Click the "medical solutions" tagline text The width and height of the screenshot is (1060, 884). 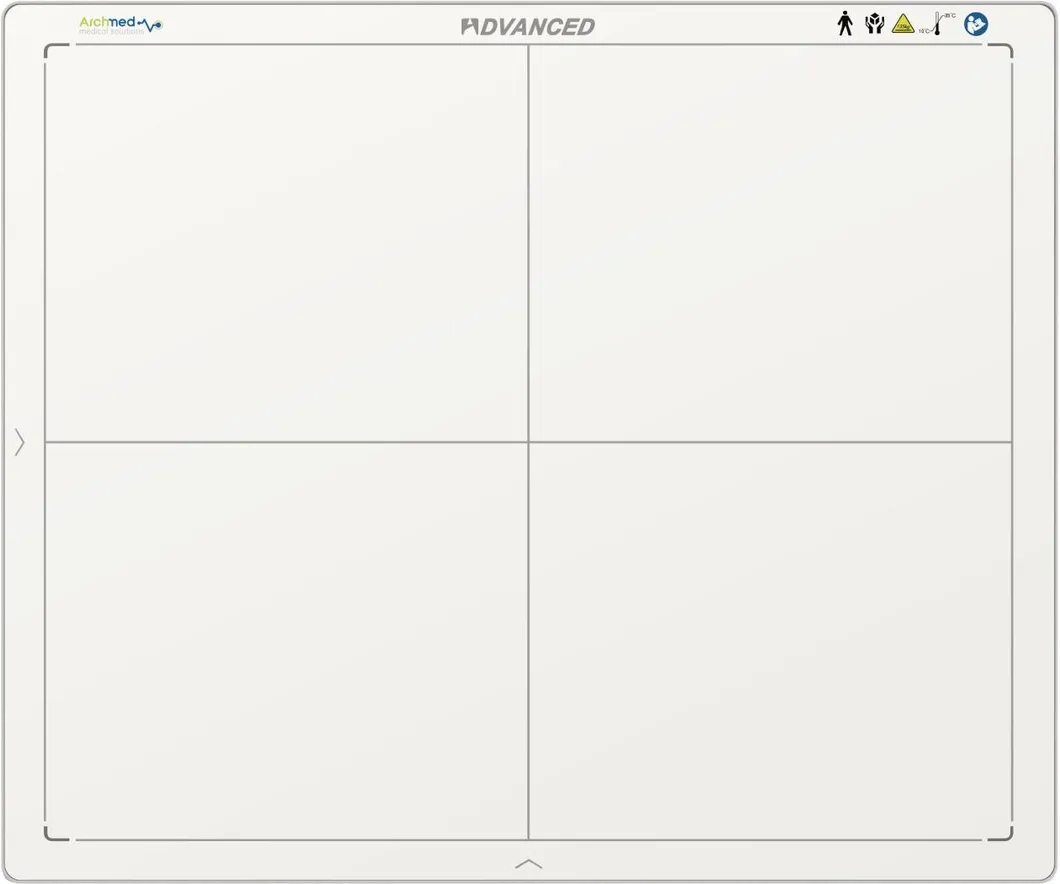[112, 32]
